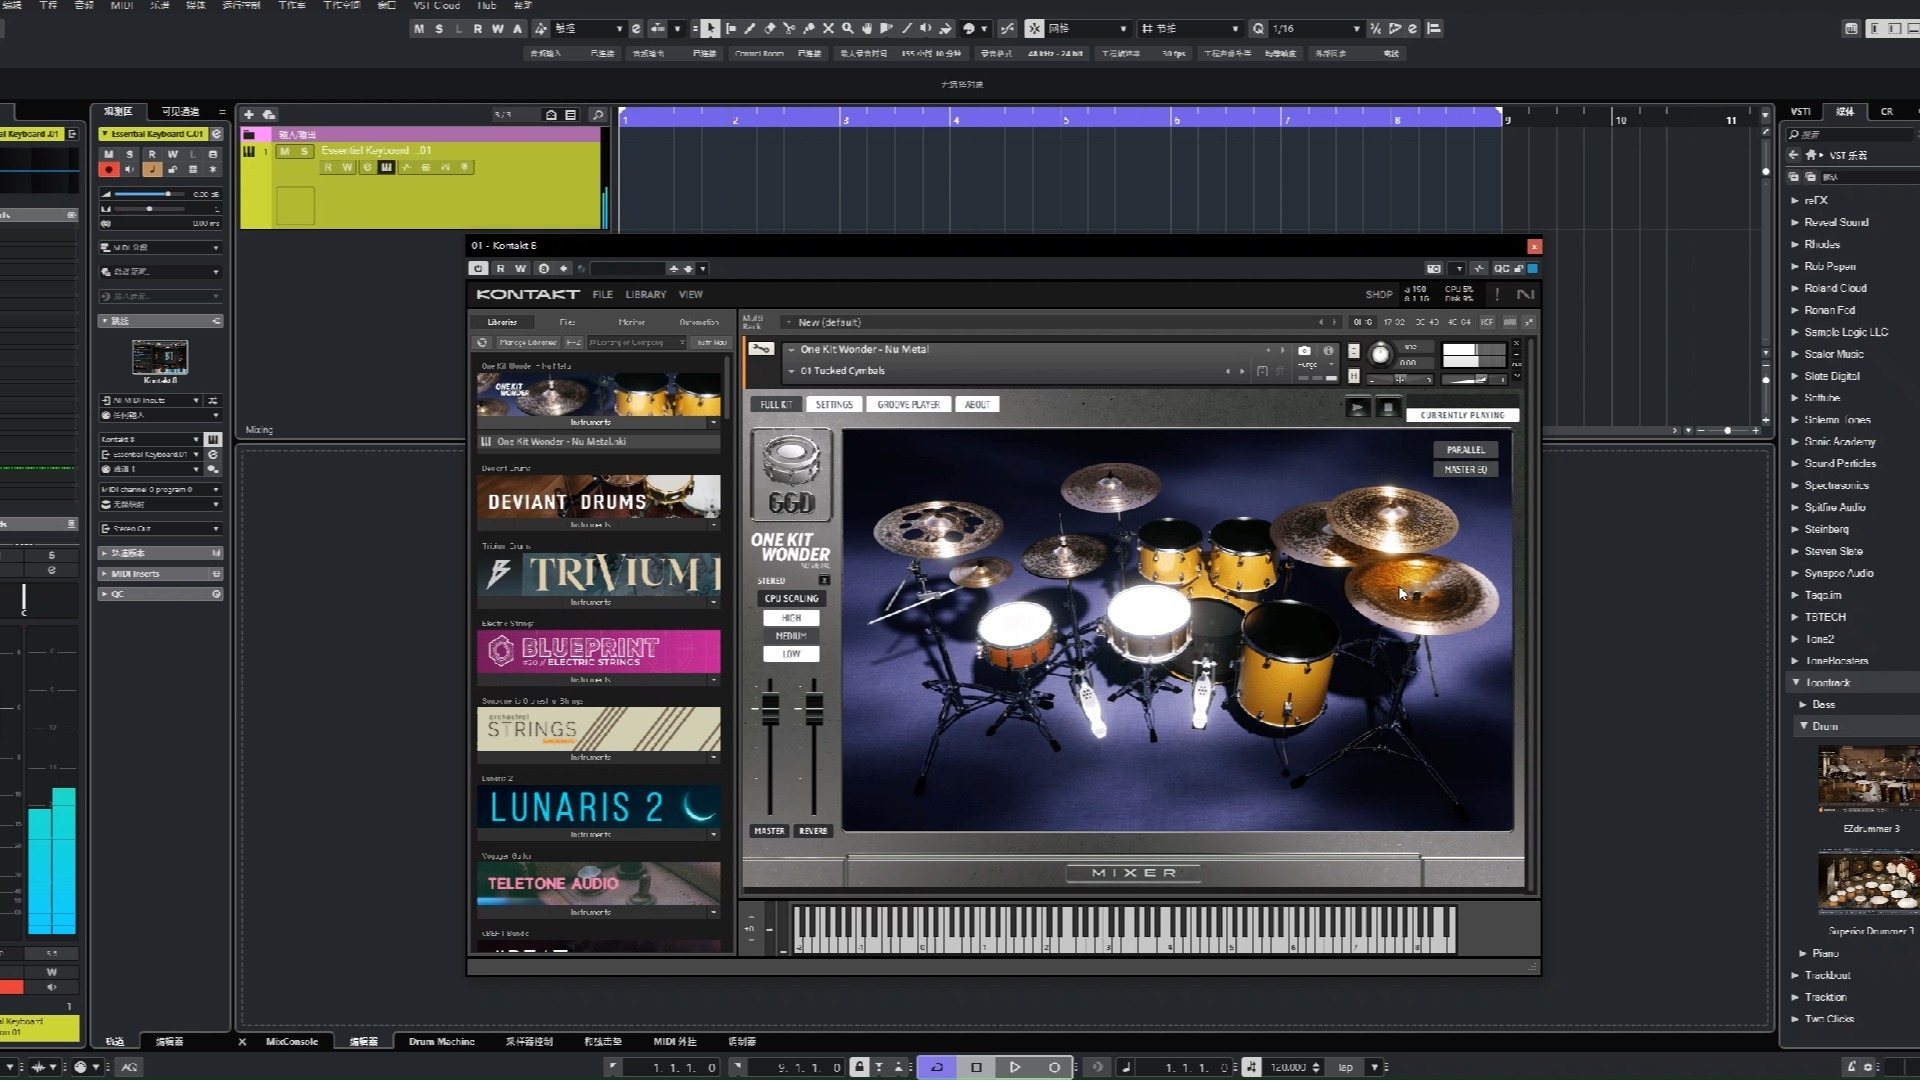Toggle global Solo S in toolbar
This screenshot has width=1920, height=1080.
tap(439, 29)
